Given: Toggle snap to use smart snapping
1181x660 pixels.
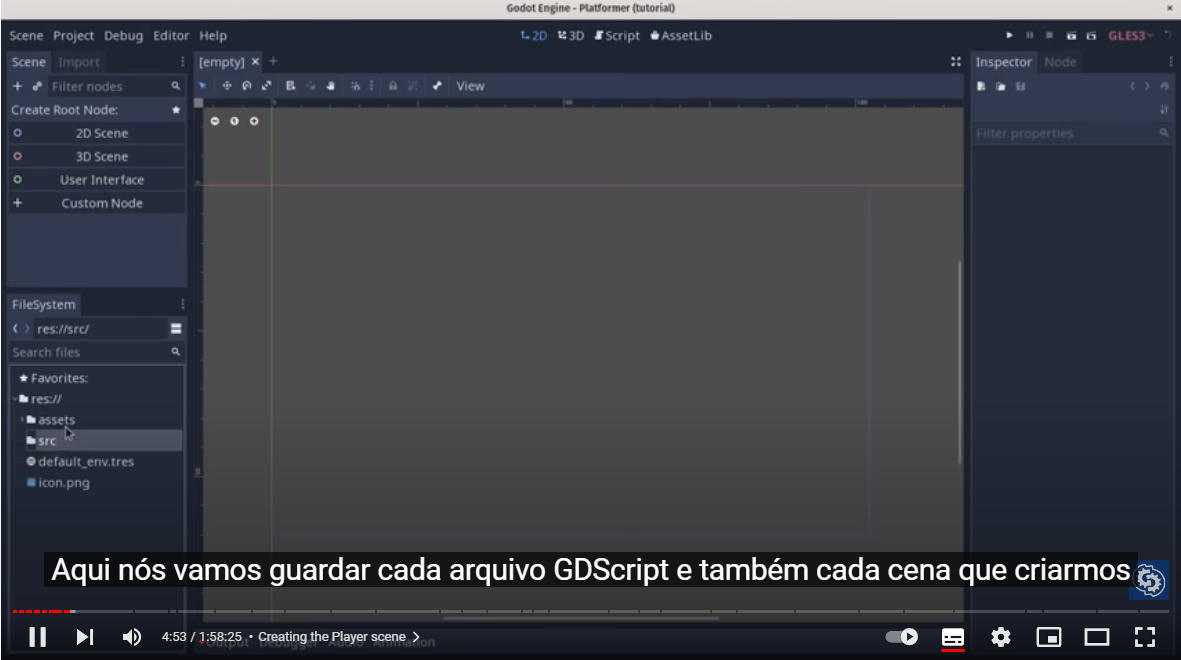Looking at the screenshot, I should click(355, 86).
